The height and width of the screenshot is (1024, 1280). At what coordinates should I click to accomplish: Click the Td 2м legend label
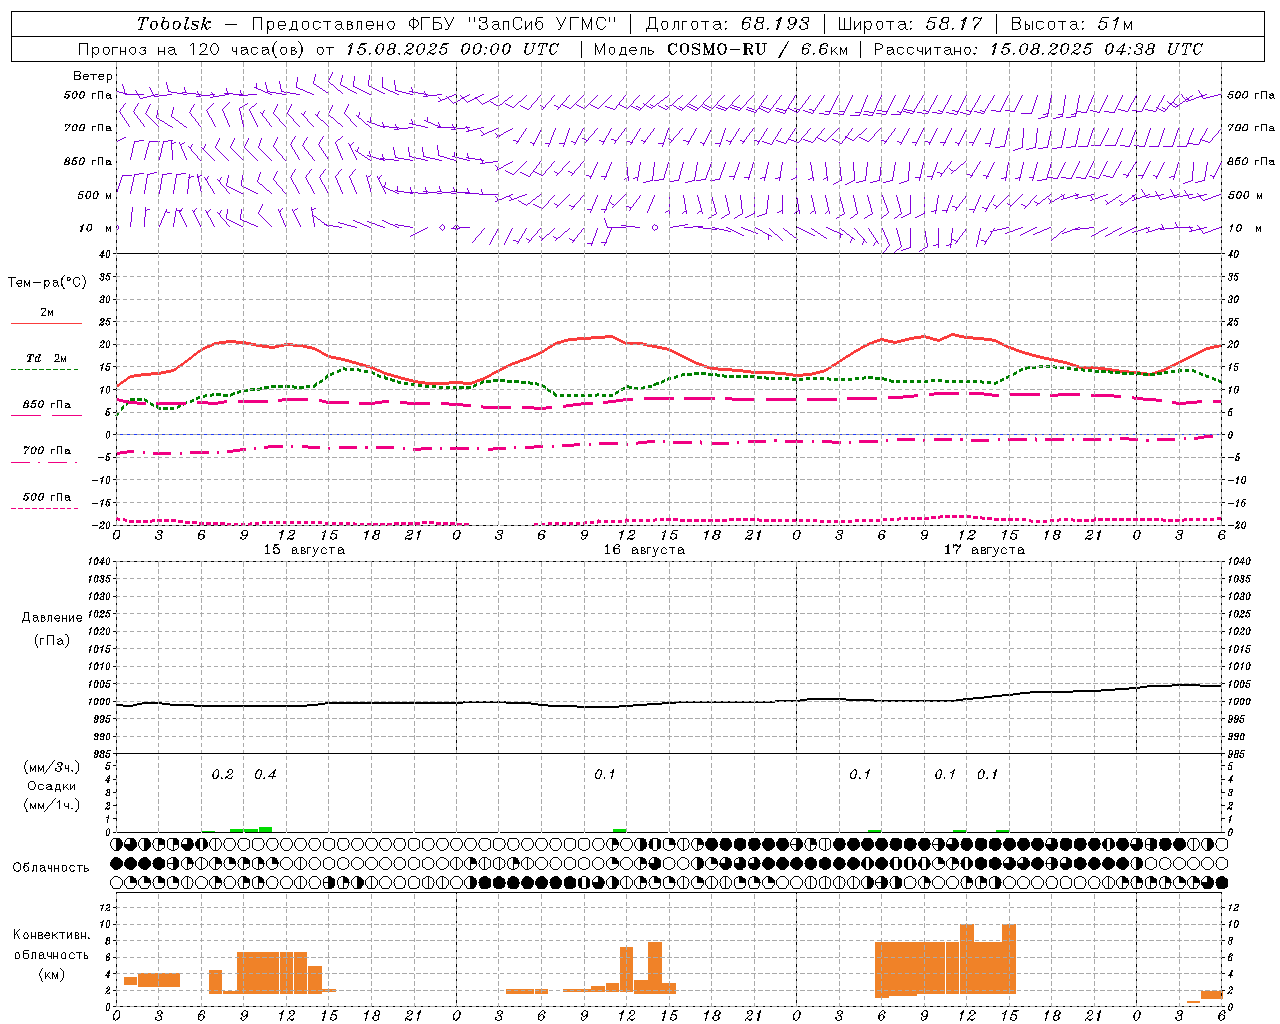click(x=46, y=357)
